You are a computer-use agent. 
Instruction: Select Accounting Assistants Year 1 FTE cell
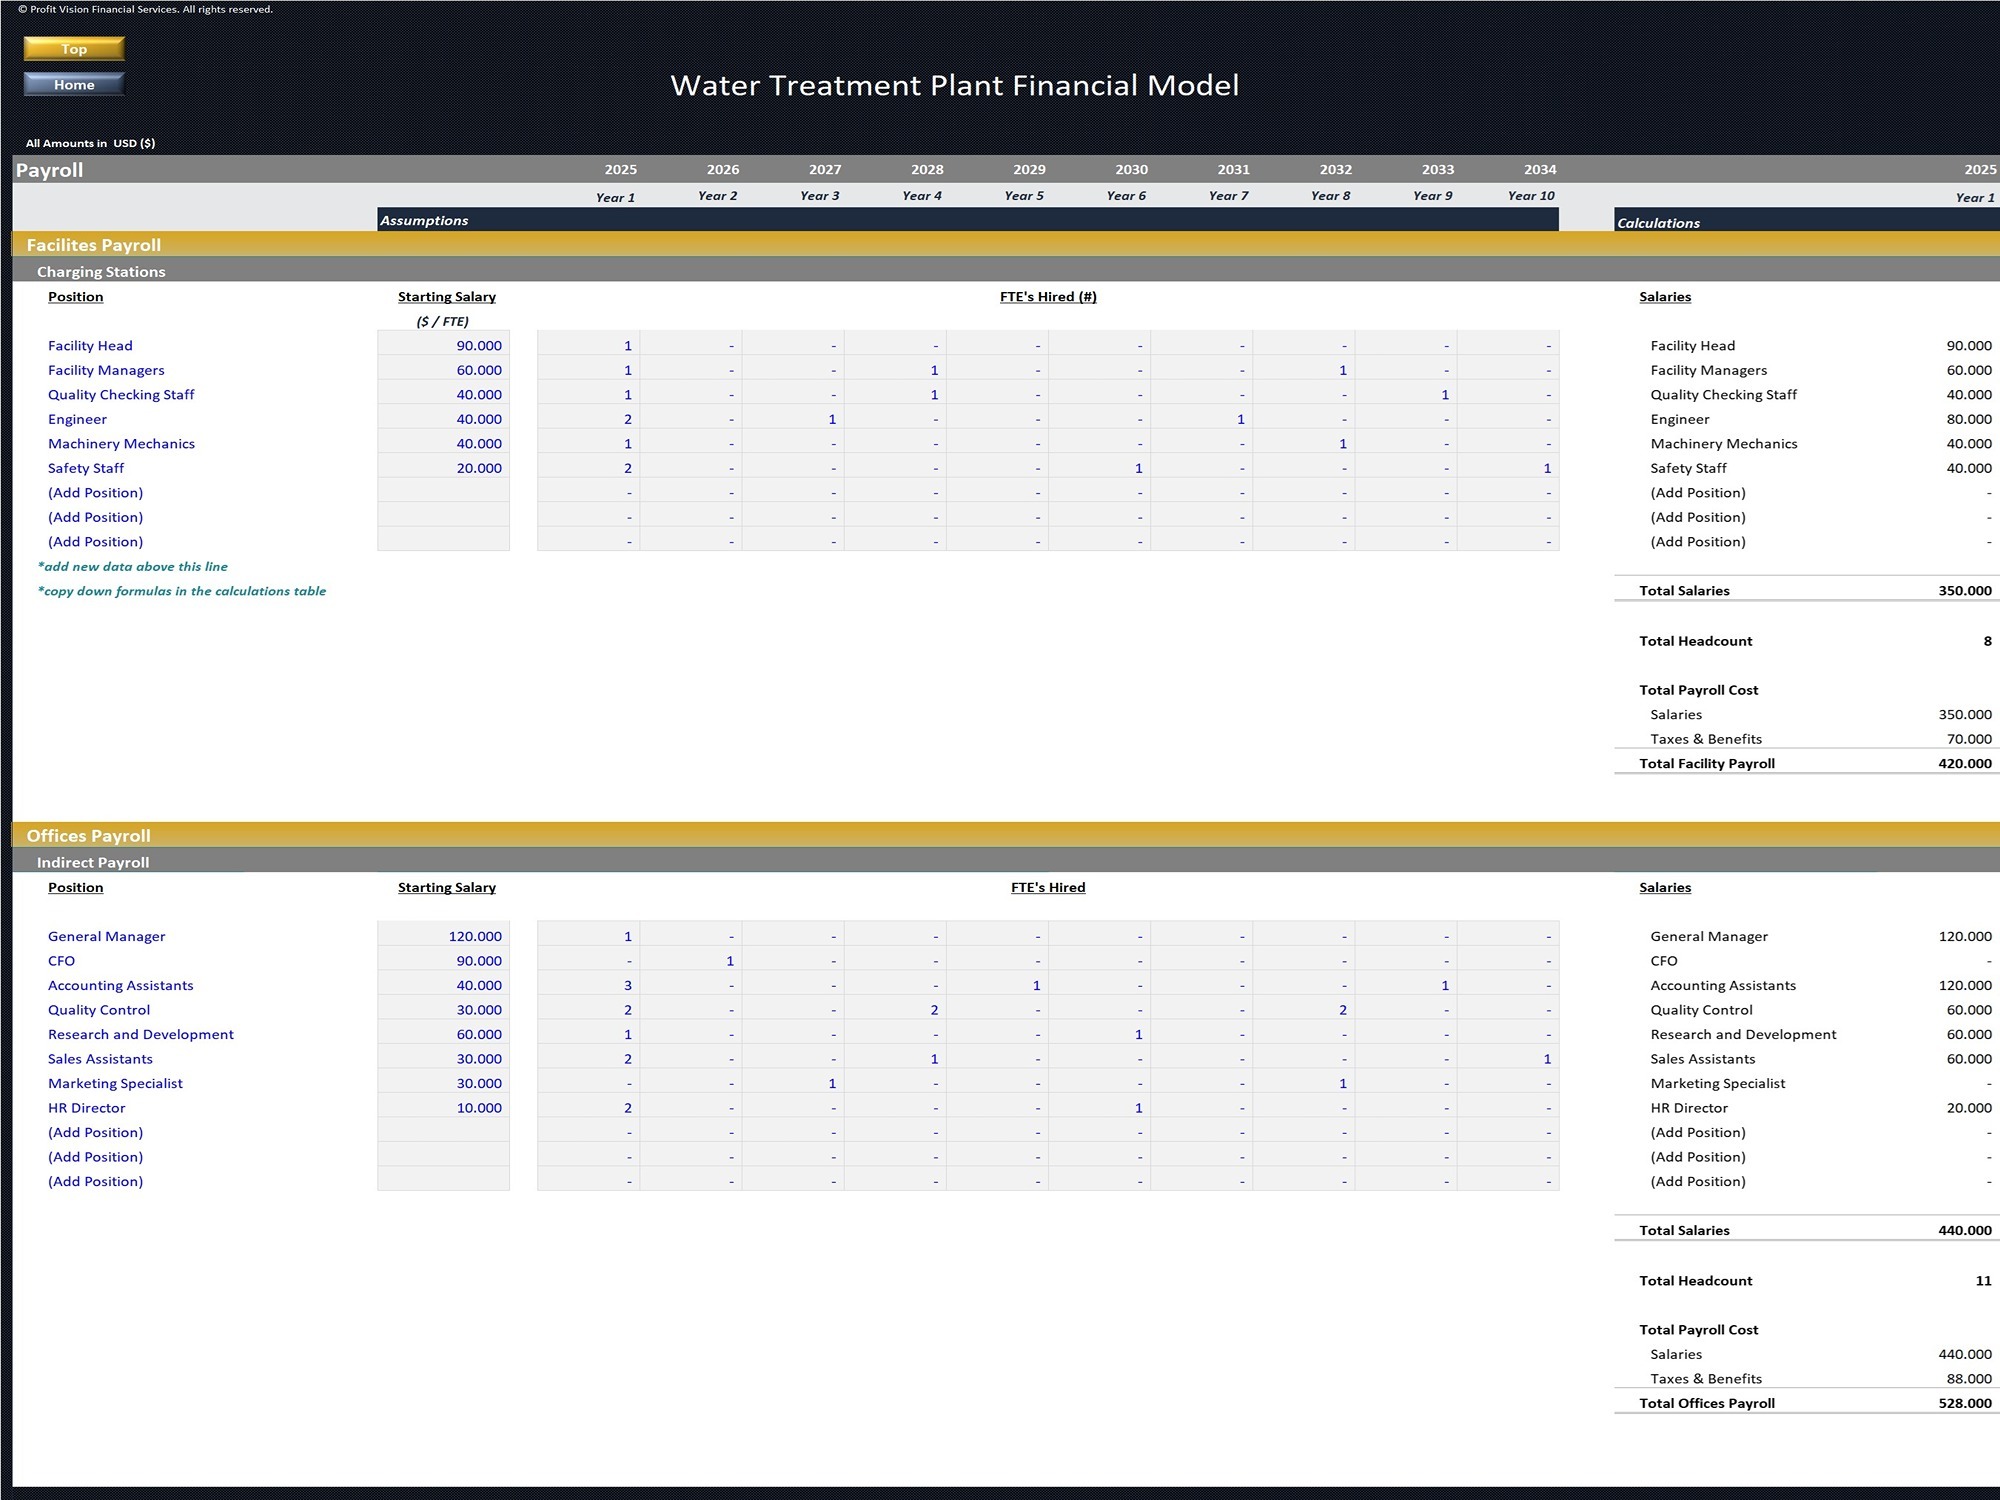(588, 985)
